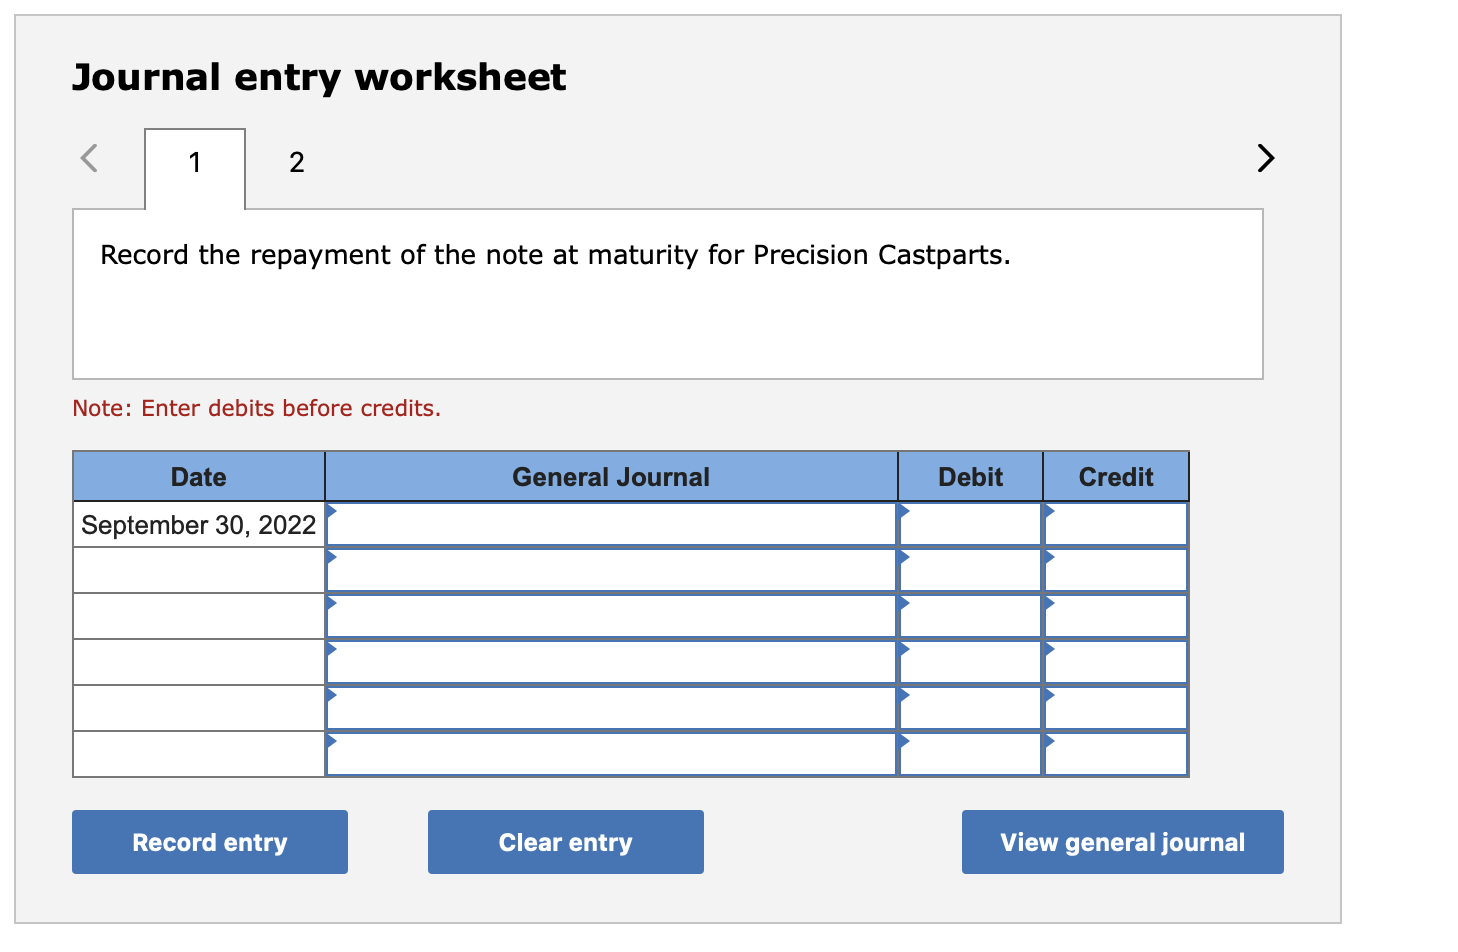Click the blue triangle in the third General Journal row

[x=332, y=604]
